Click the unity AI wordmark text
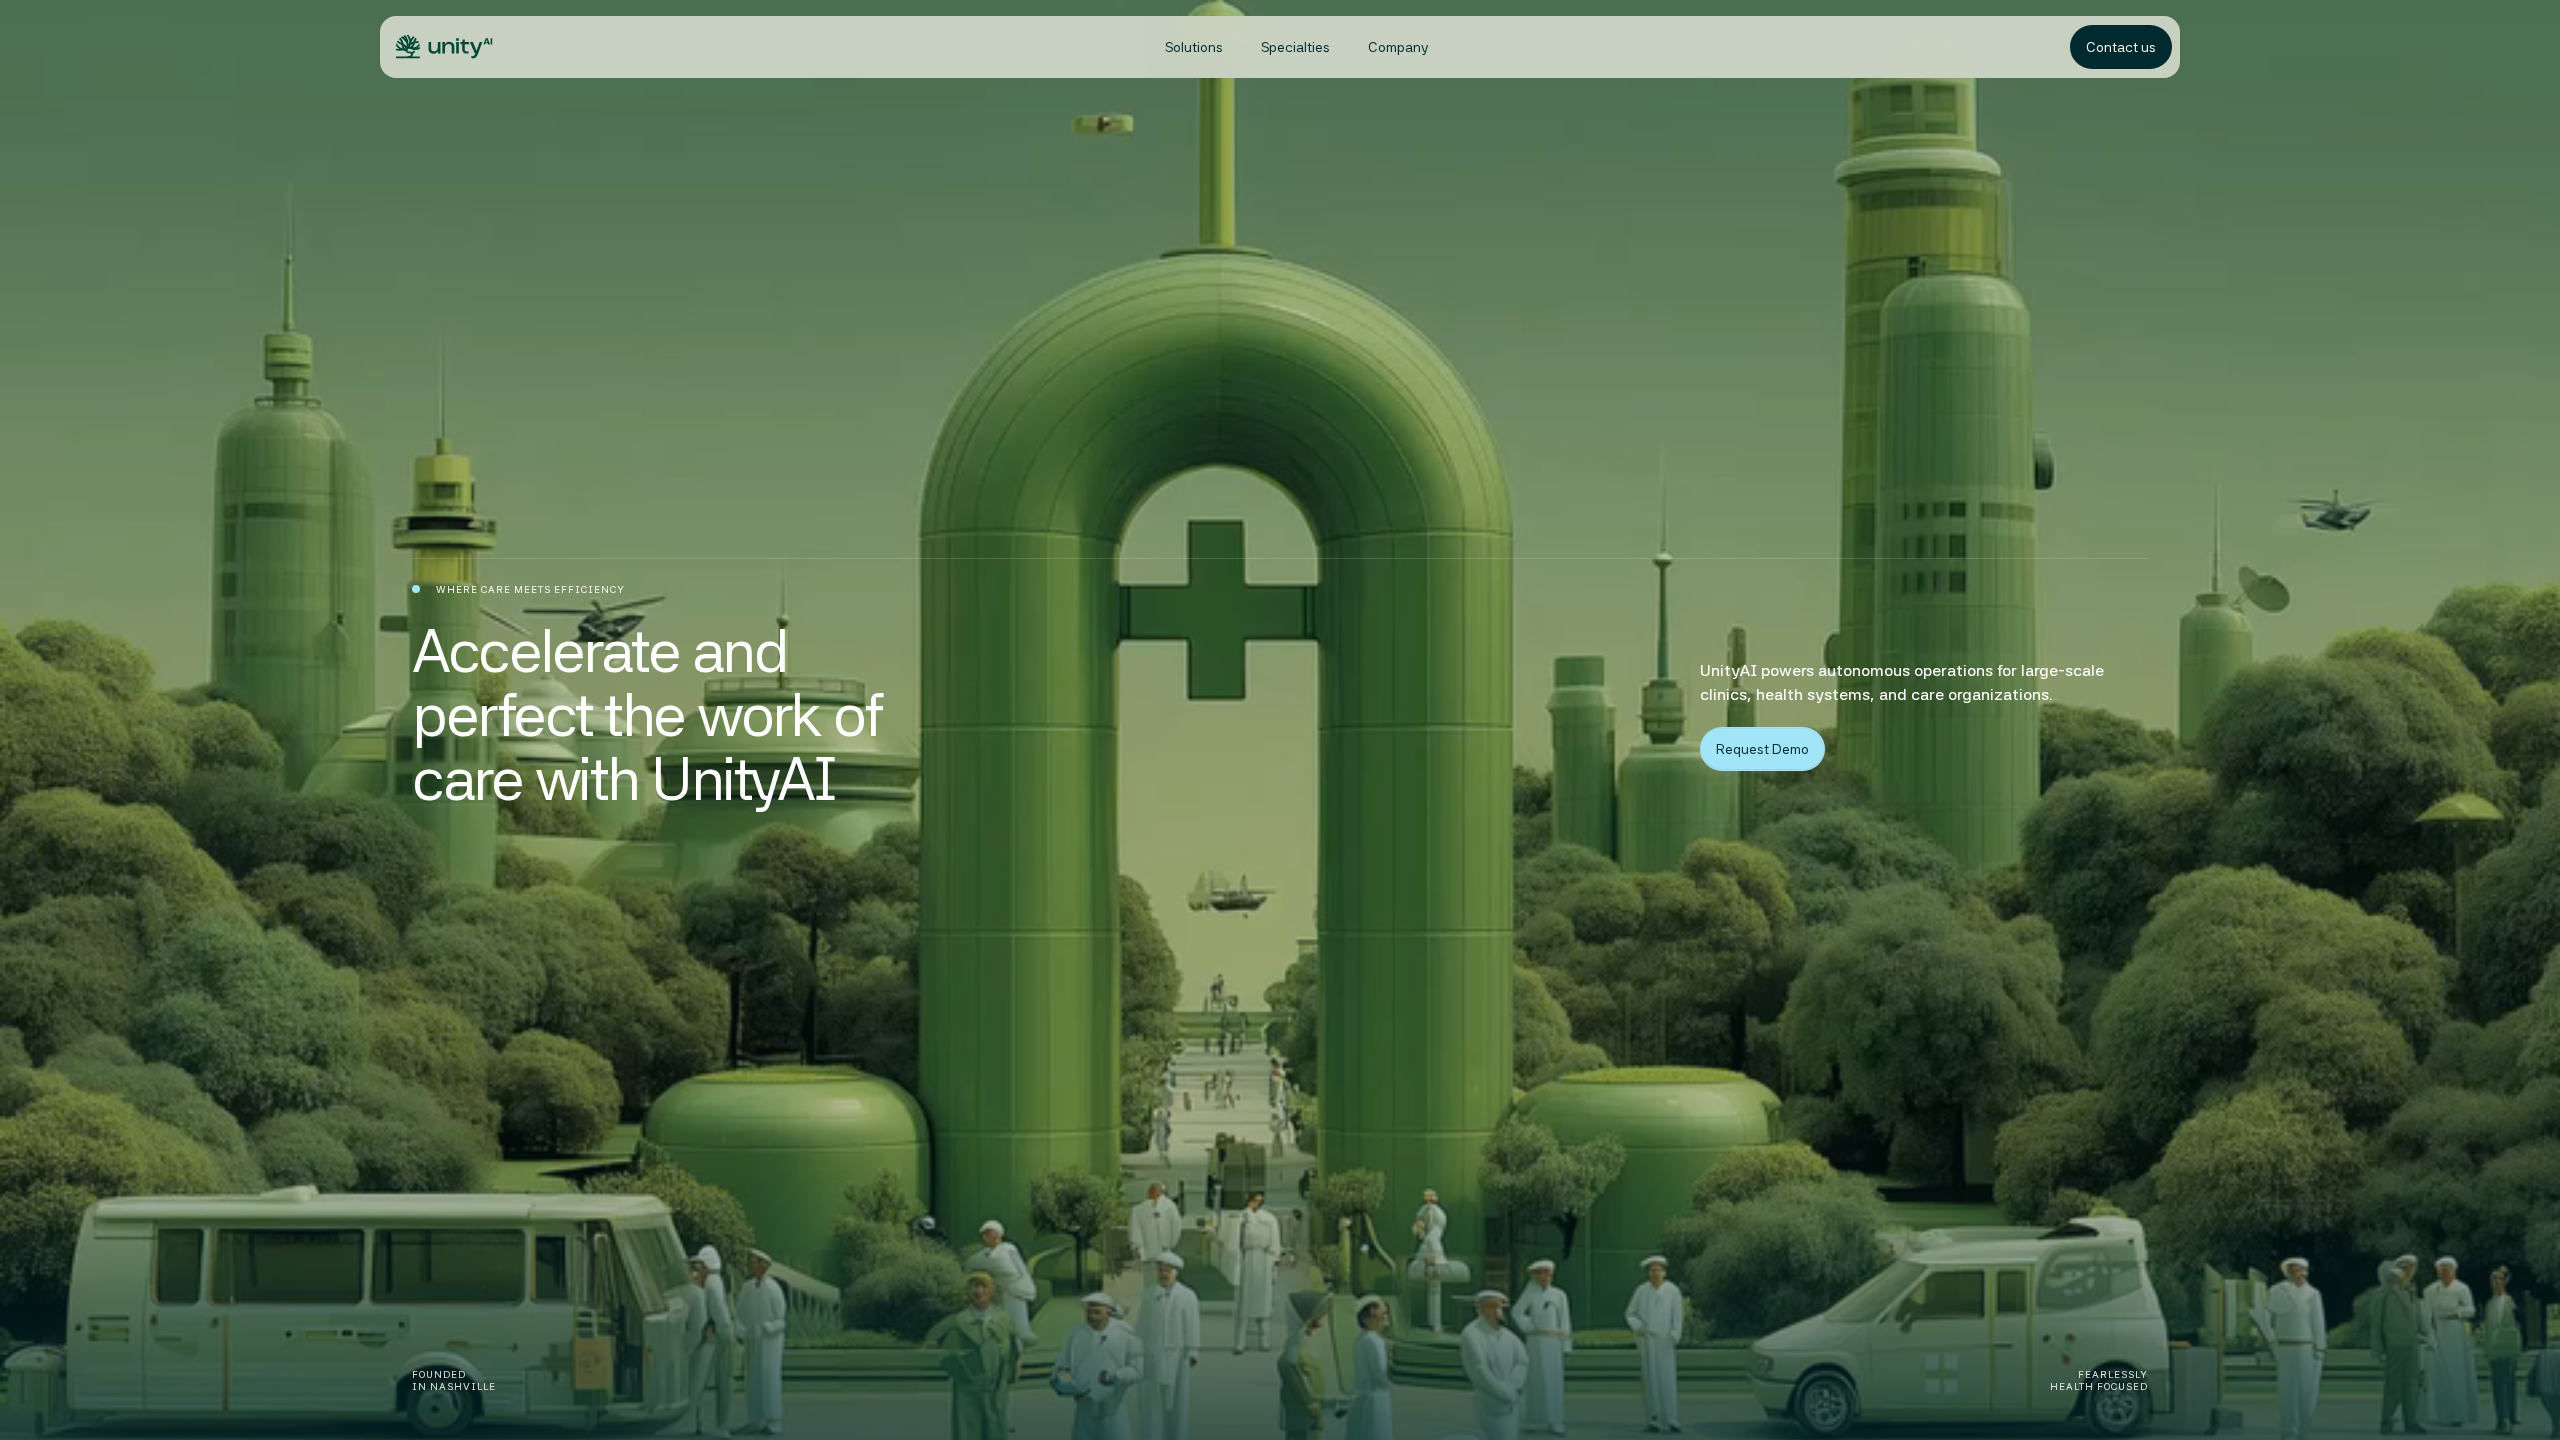2560x1440 pixels. (460, 47)
